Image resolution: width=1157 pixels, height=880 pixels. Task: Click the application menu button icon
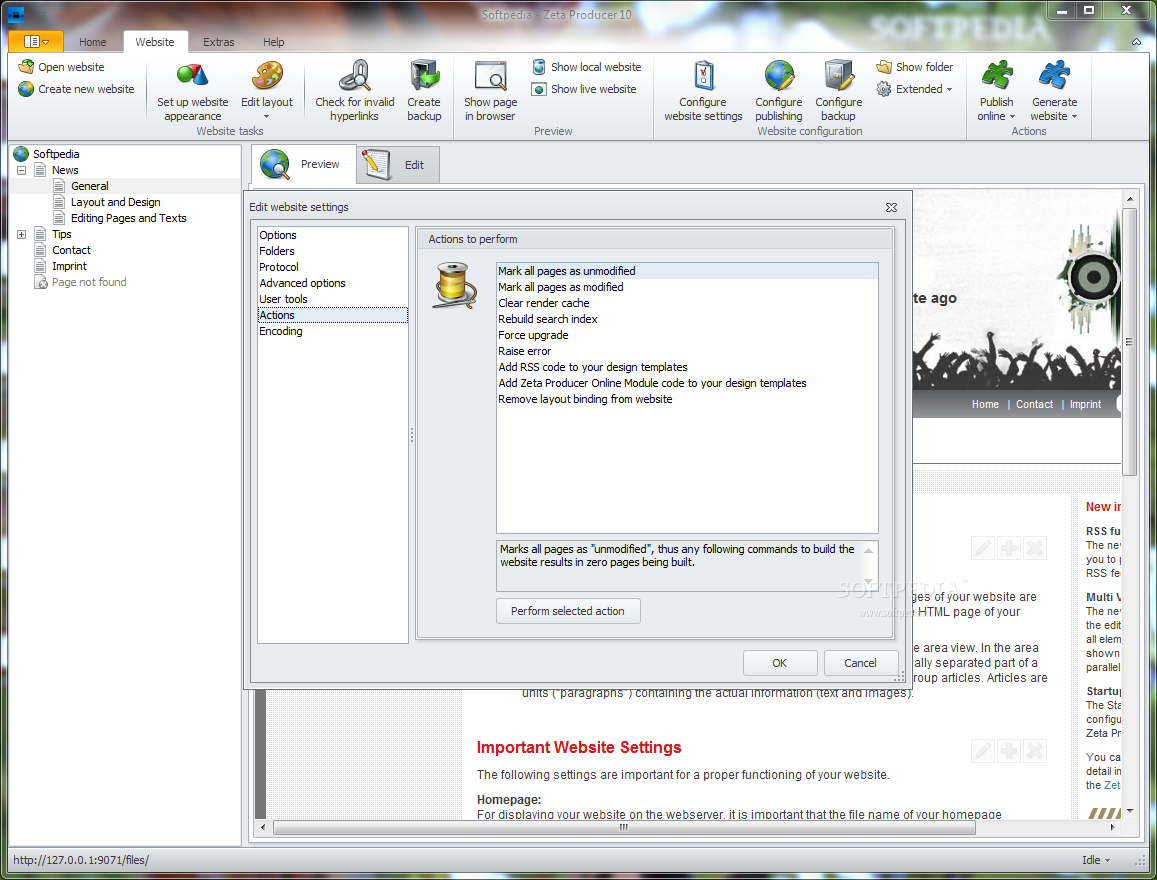click(x=36, y=42)
